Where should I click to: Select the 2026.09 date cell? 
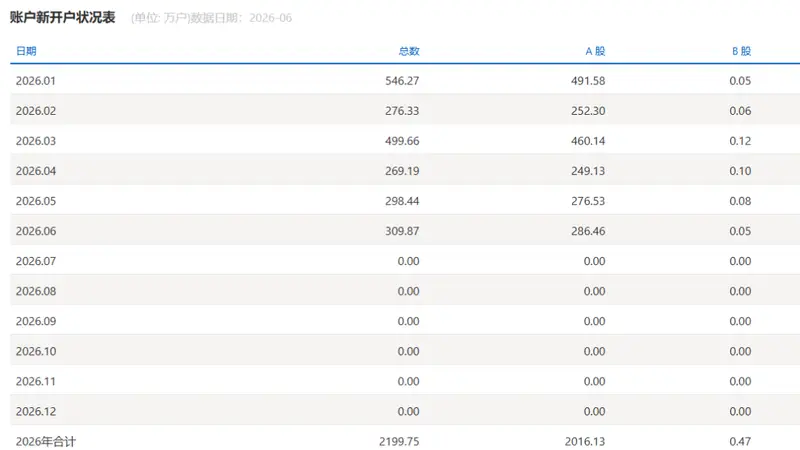pyautogui.click(x=36, y=321)
